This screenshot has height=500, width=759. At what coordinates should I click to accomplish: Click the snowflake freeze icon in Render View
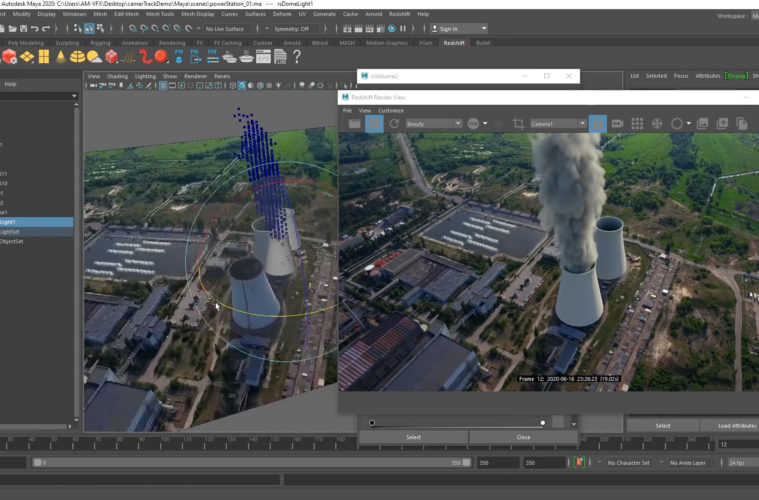point(657,124)
